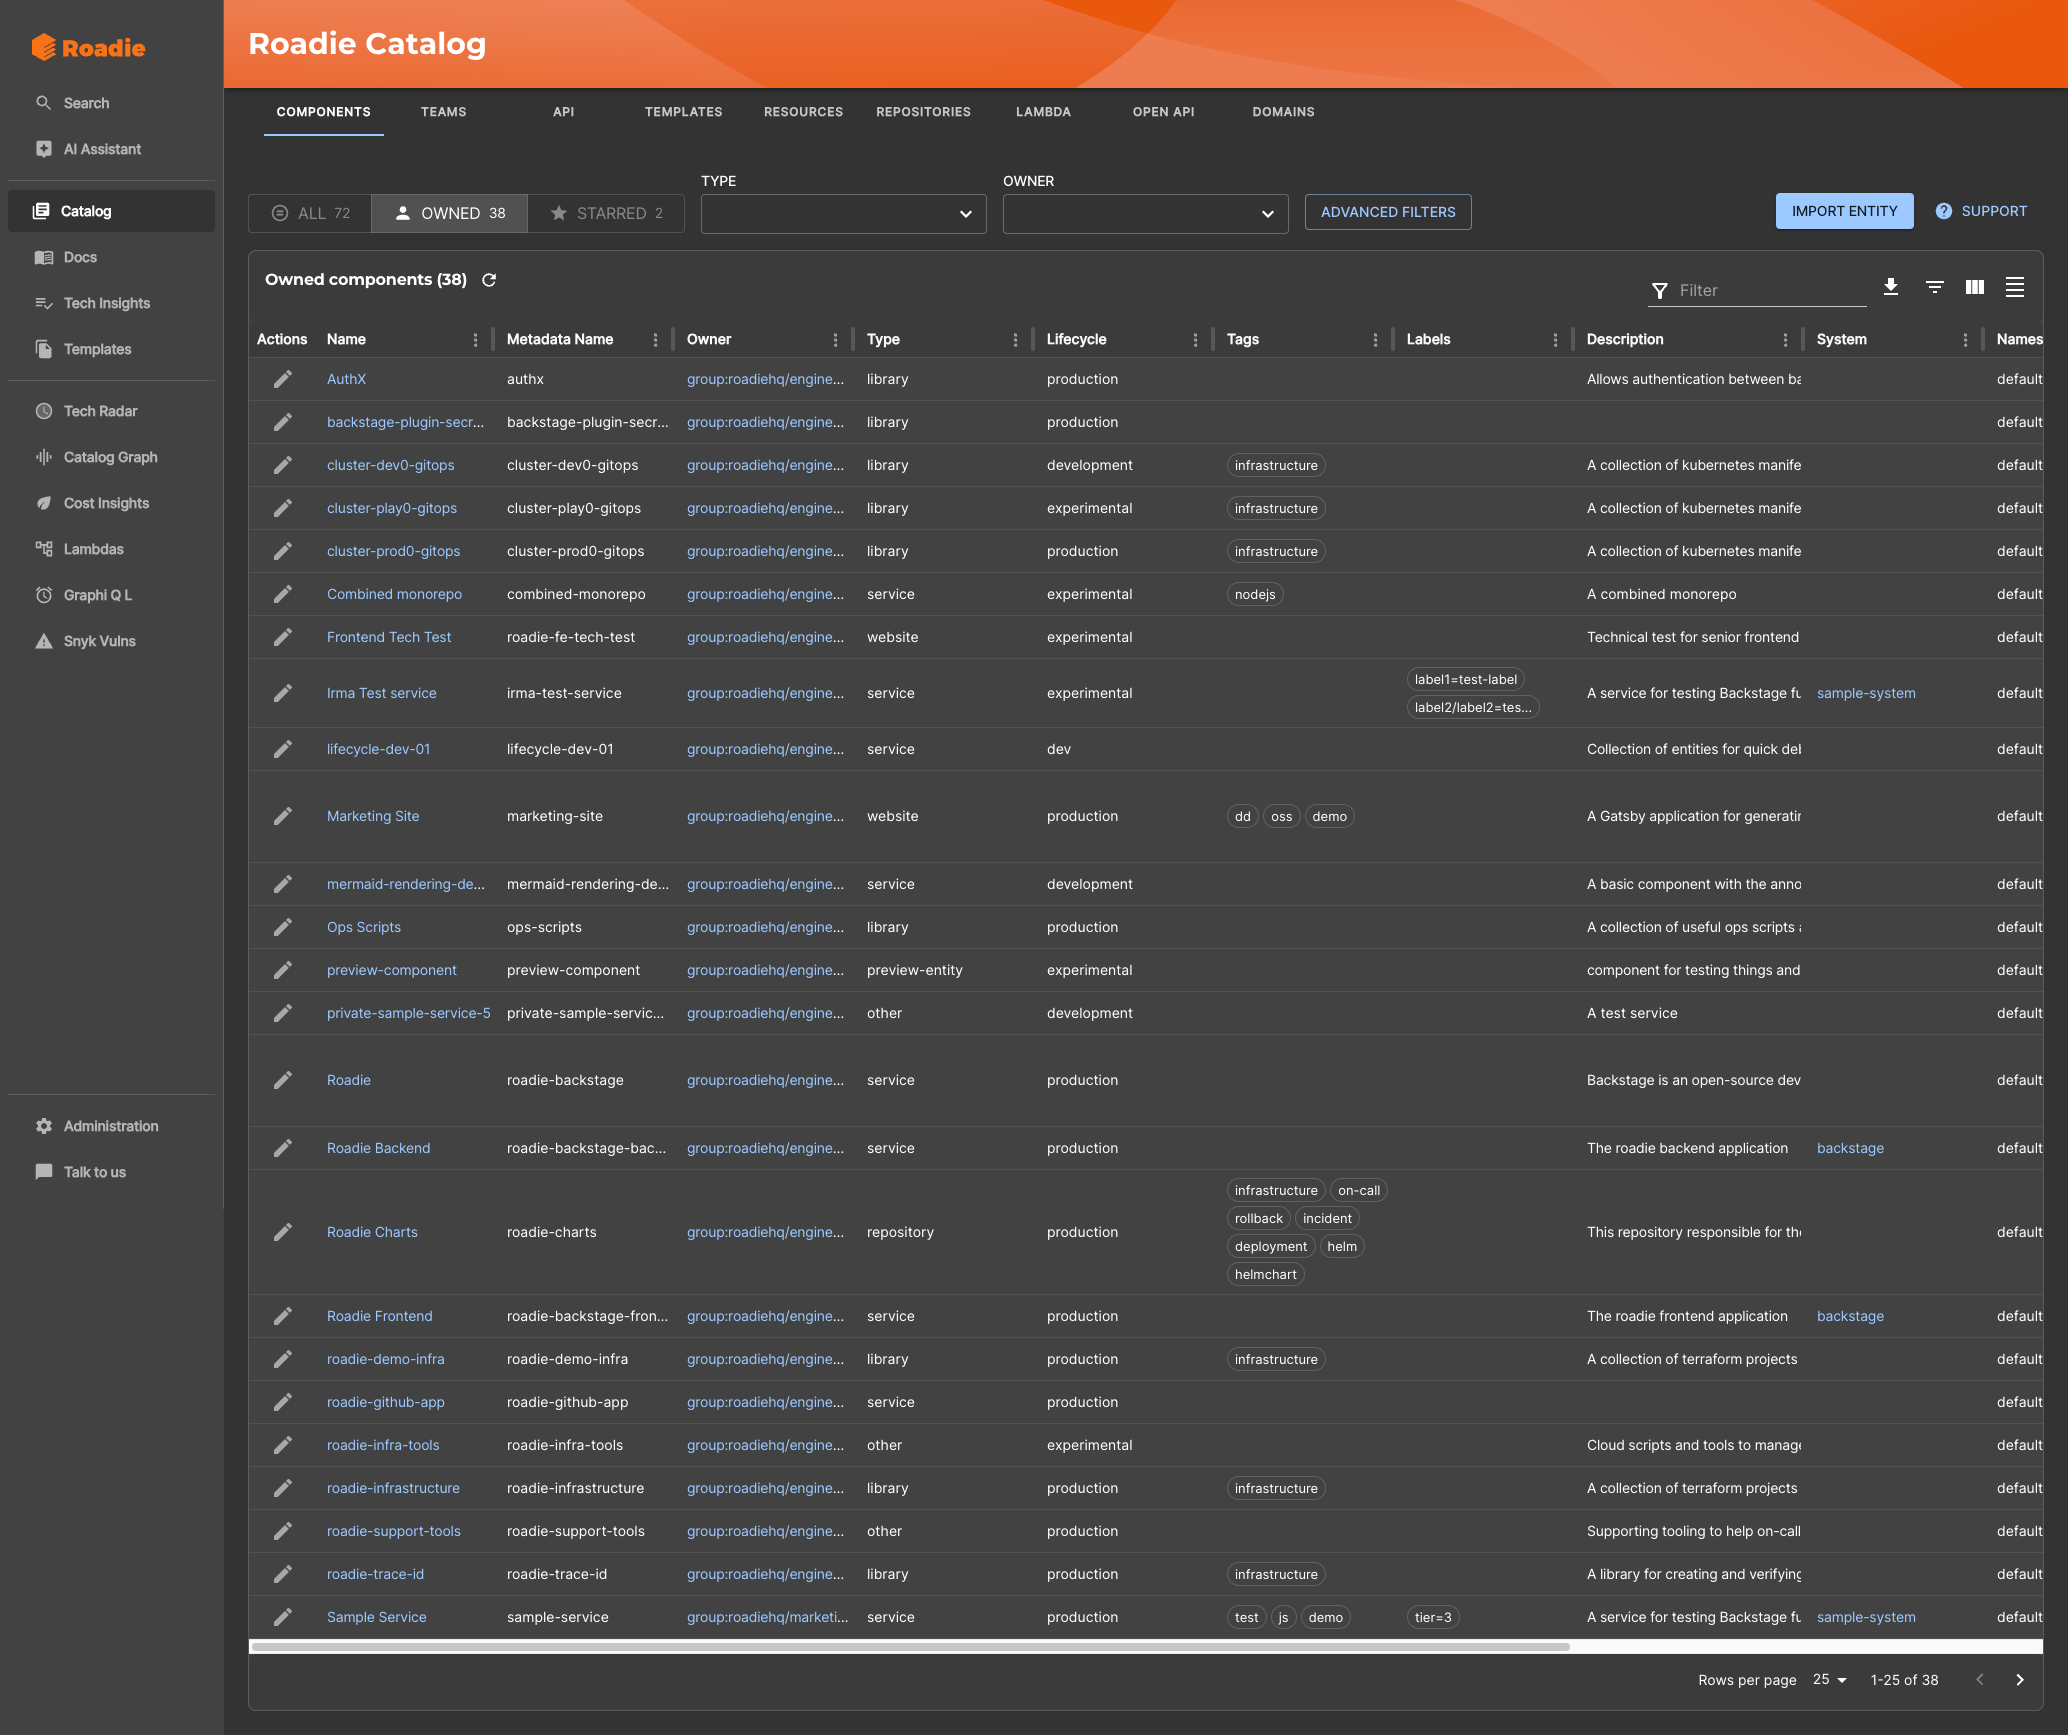Edit the AuthX row with pencil icon
The width and height of the screenshot is (2068, 1735).
[x=283, y=379]
